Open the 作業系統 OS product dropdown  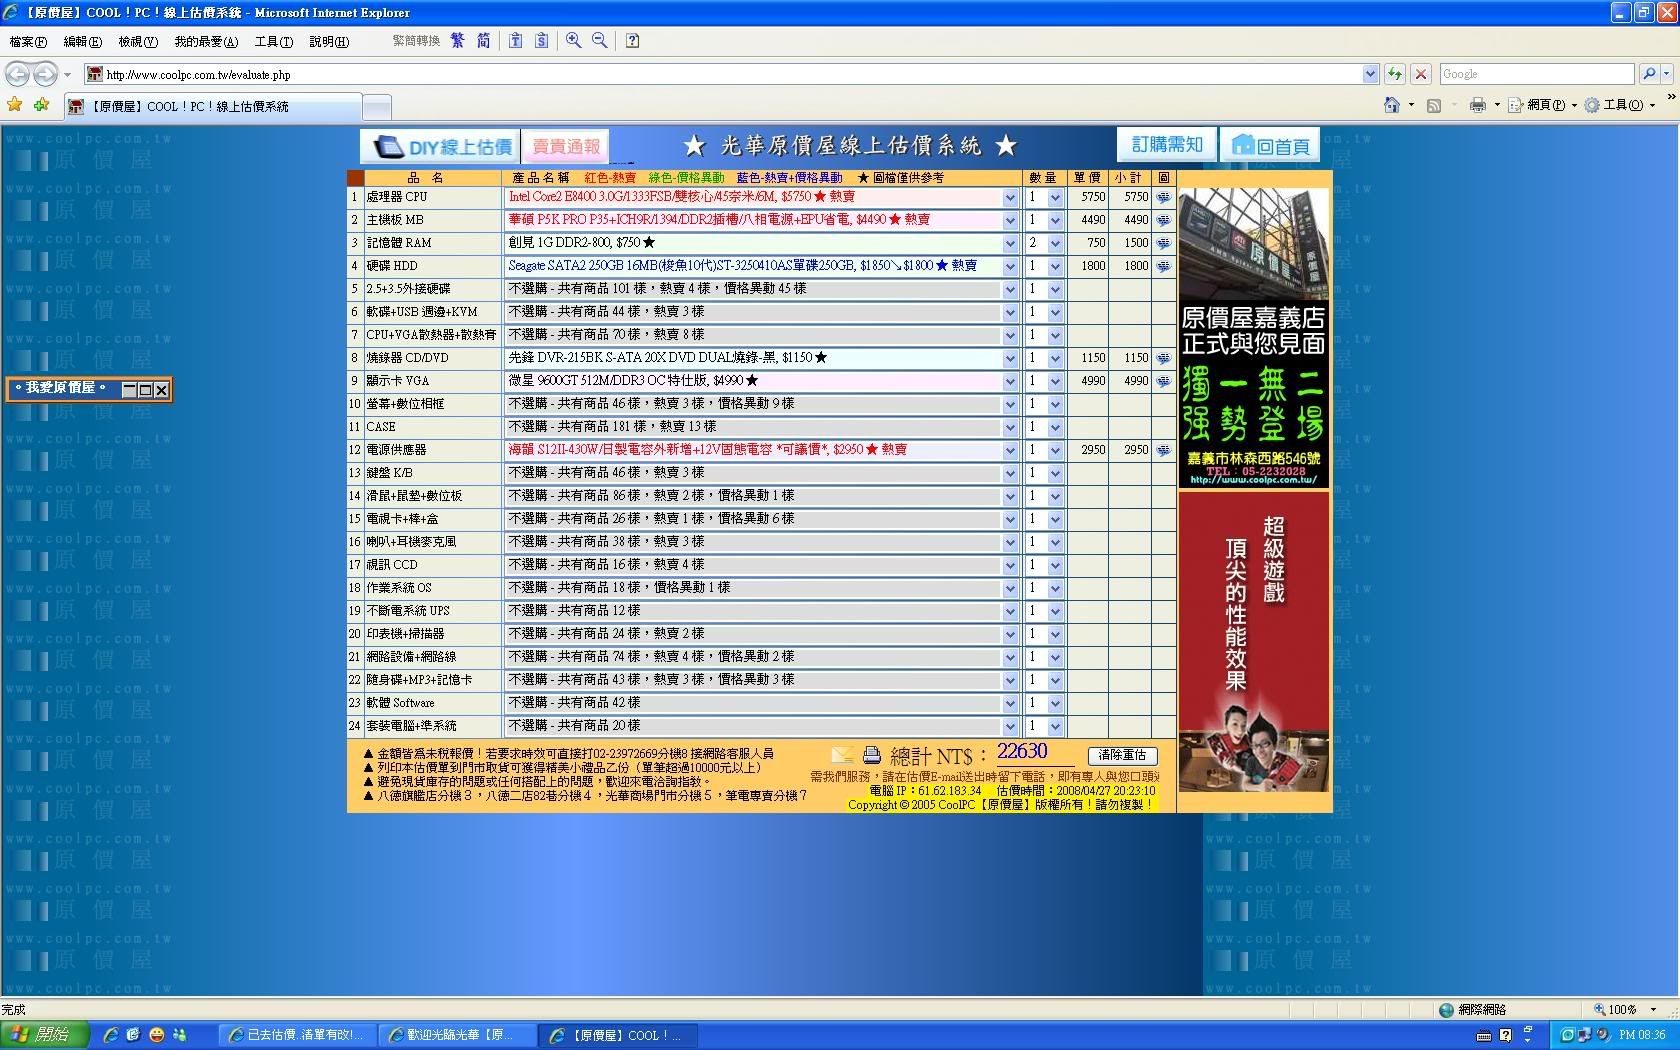tap(1010, 588)
